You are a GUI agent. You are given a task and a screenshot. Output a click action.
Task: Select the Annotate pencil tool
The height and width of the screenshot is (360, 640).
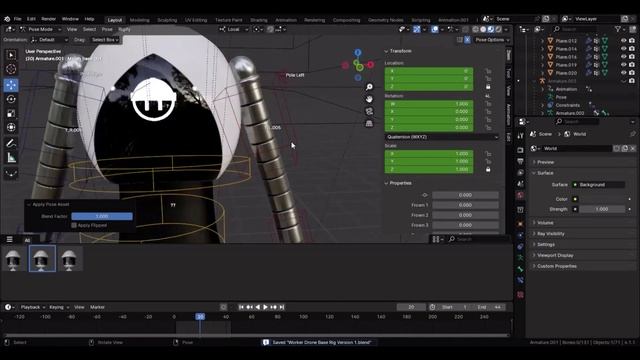tap(11, 143)
